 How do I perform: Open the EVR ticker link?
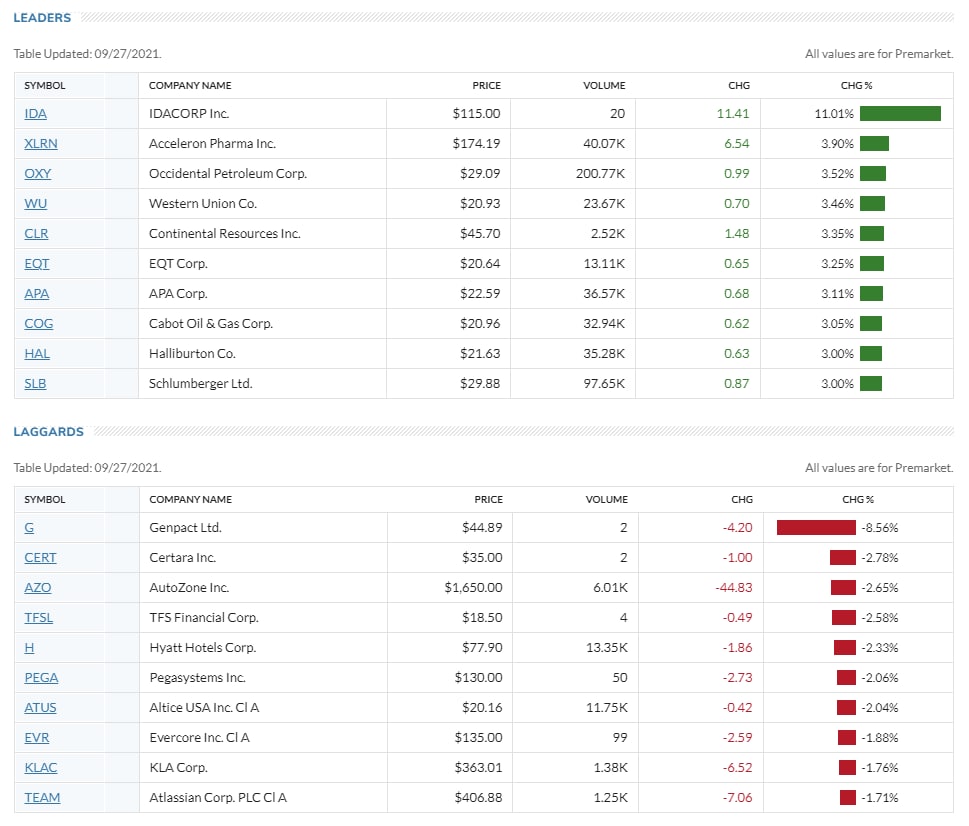pos(36,738)
